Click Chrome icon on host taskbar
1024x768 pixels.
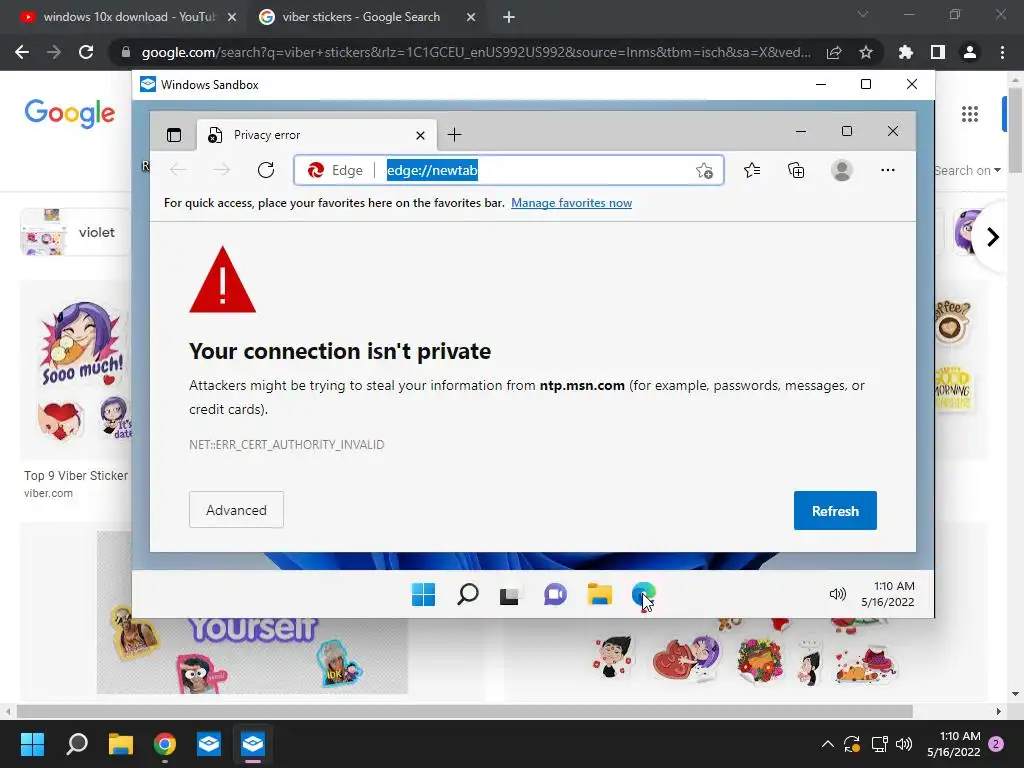[165, 744]
